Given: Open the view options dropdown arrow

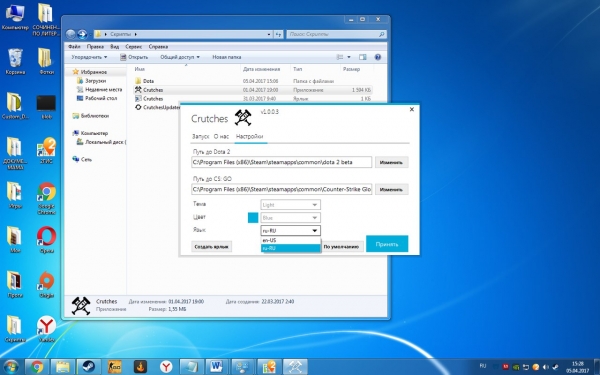Looking at the screenshot, I should (x=349, y=57).
